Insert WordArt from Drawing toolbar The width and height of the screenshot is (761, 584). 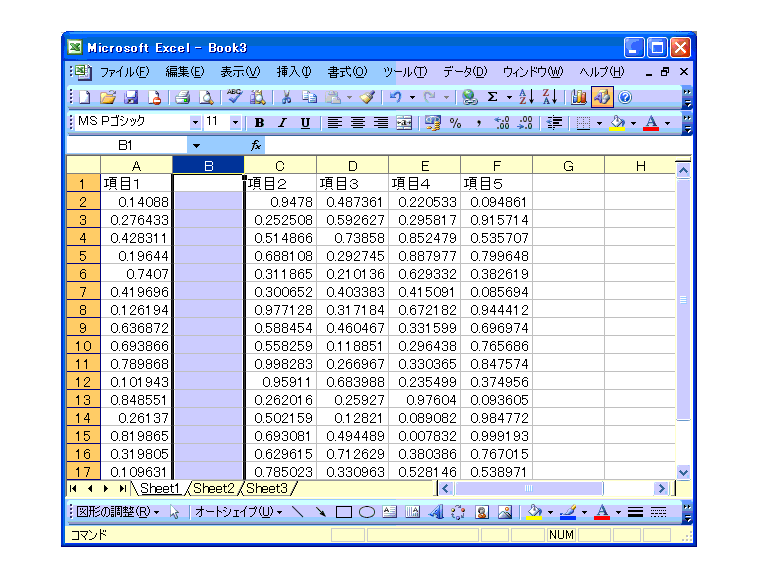click(436, 512)
